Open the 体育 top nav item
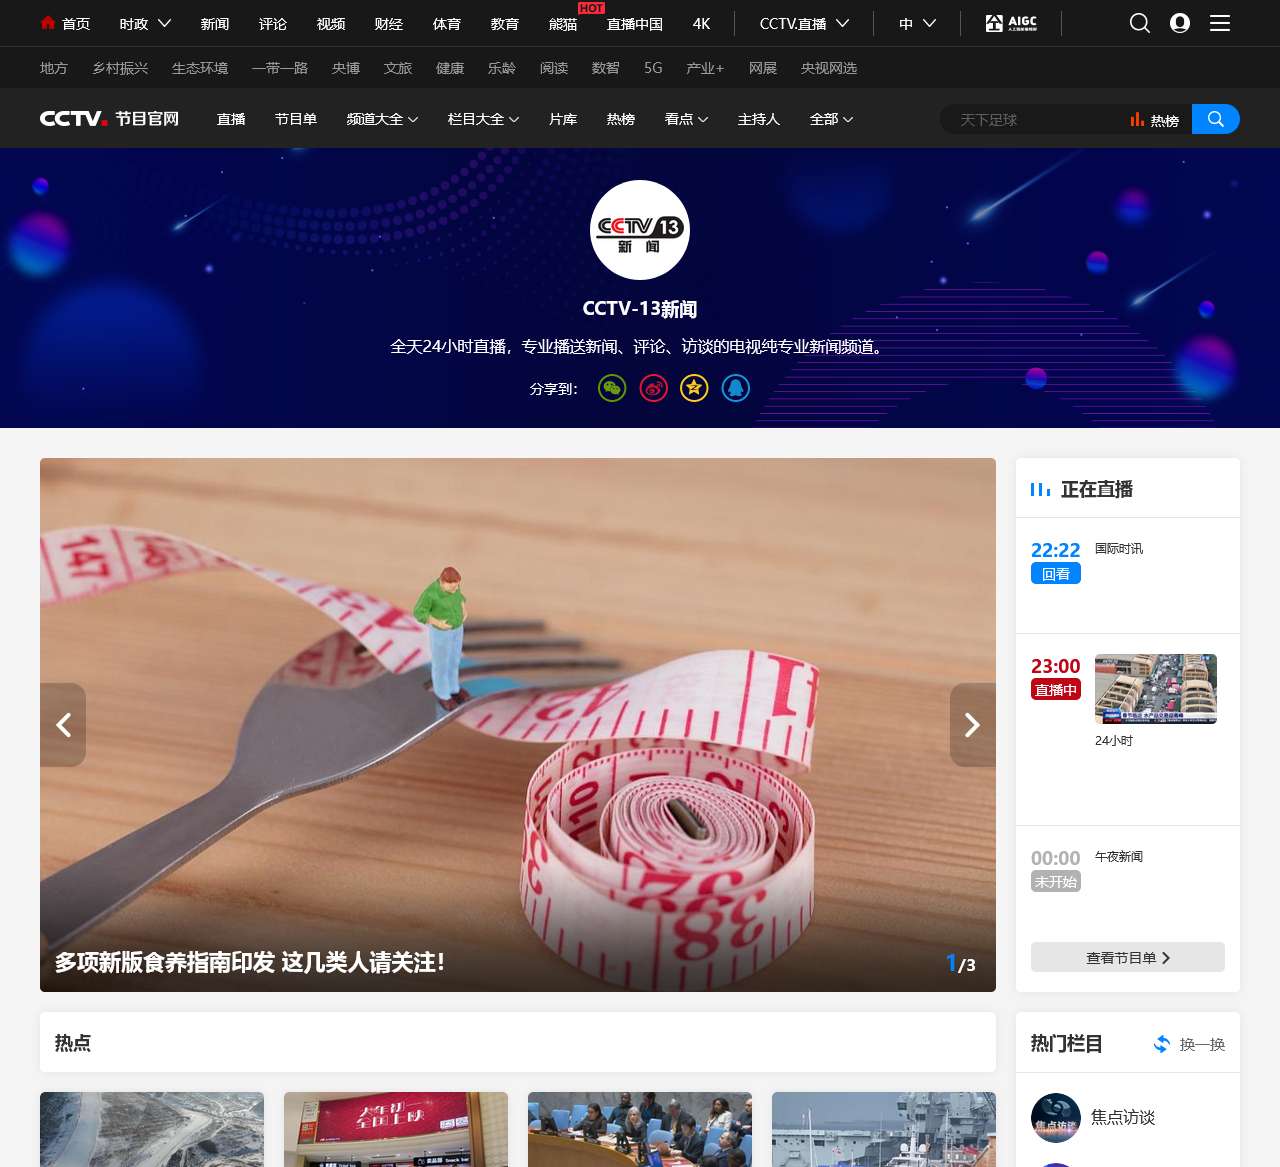Viewport: 1280px width, 1167px height. (x=447, y=23)
